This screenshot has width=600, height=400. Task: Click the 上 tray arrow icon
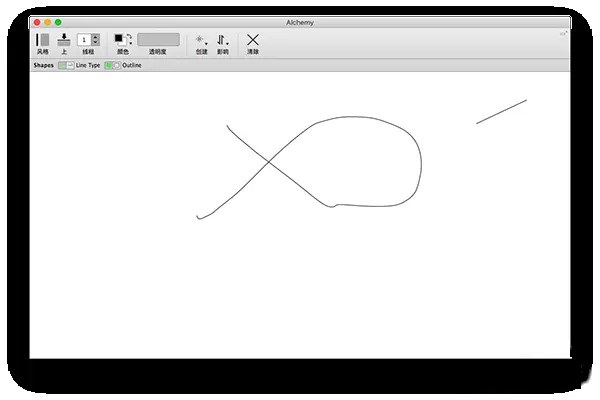[x=64, y=39]
